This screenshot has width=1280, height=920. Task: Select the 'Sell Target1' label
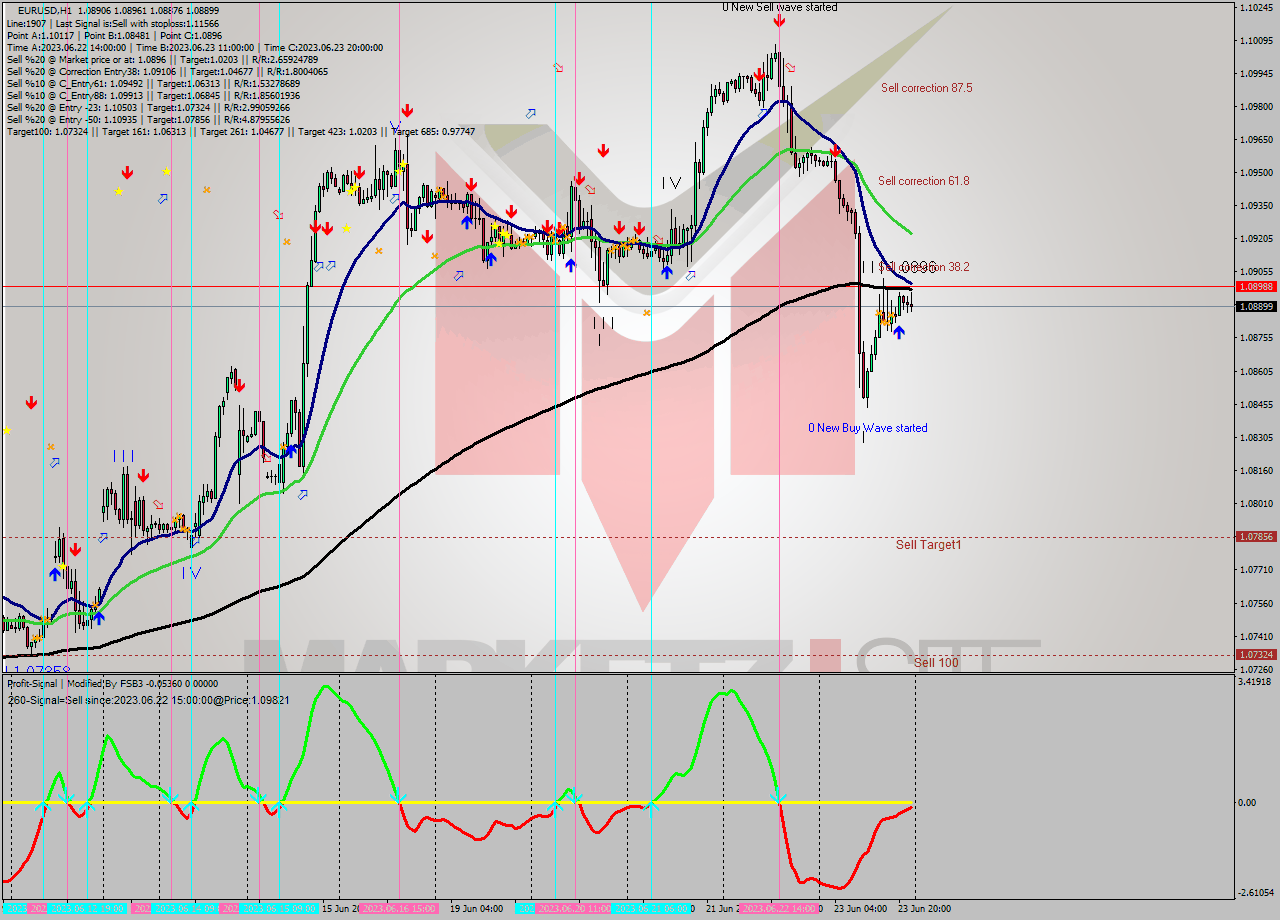click(x=928, y=545)
